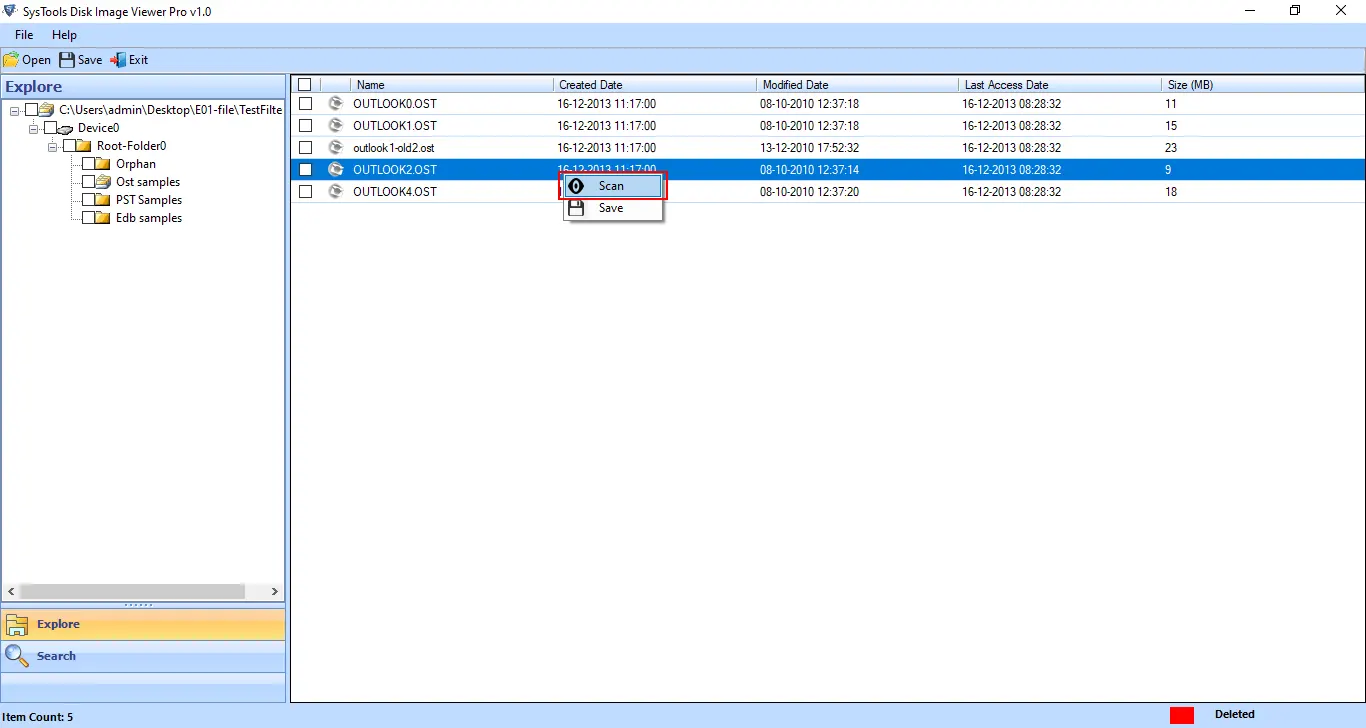Tick the checkbox for the C:\Users\admin path node
The image size is (1366, 728).
(32, 110)
